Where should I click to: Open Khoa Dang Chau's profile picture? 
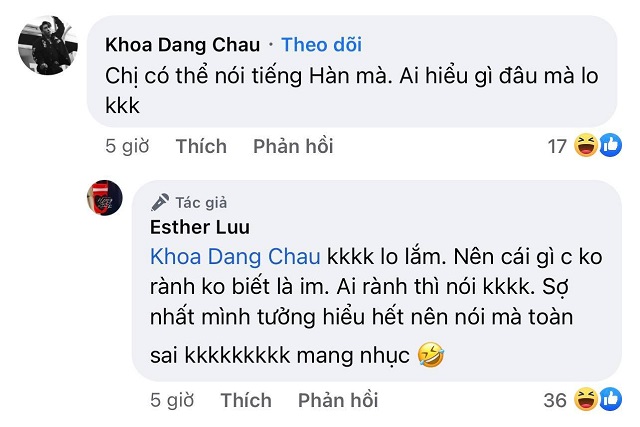(47, 47)
